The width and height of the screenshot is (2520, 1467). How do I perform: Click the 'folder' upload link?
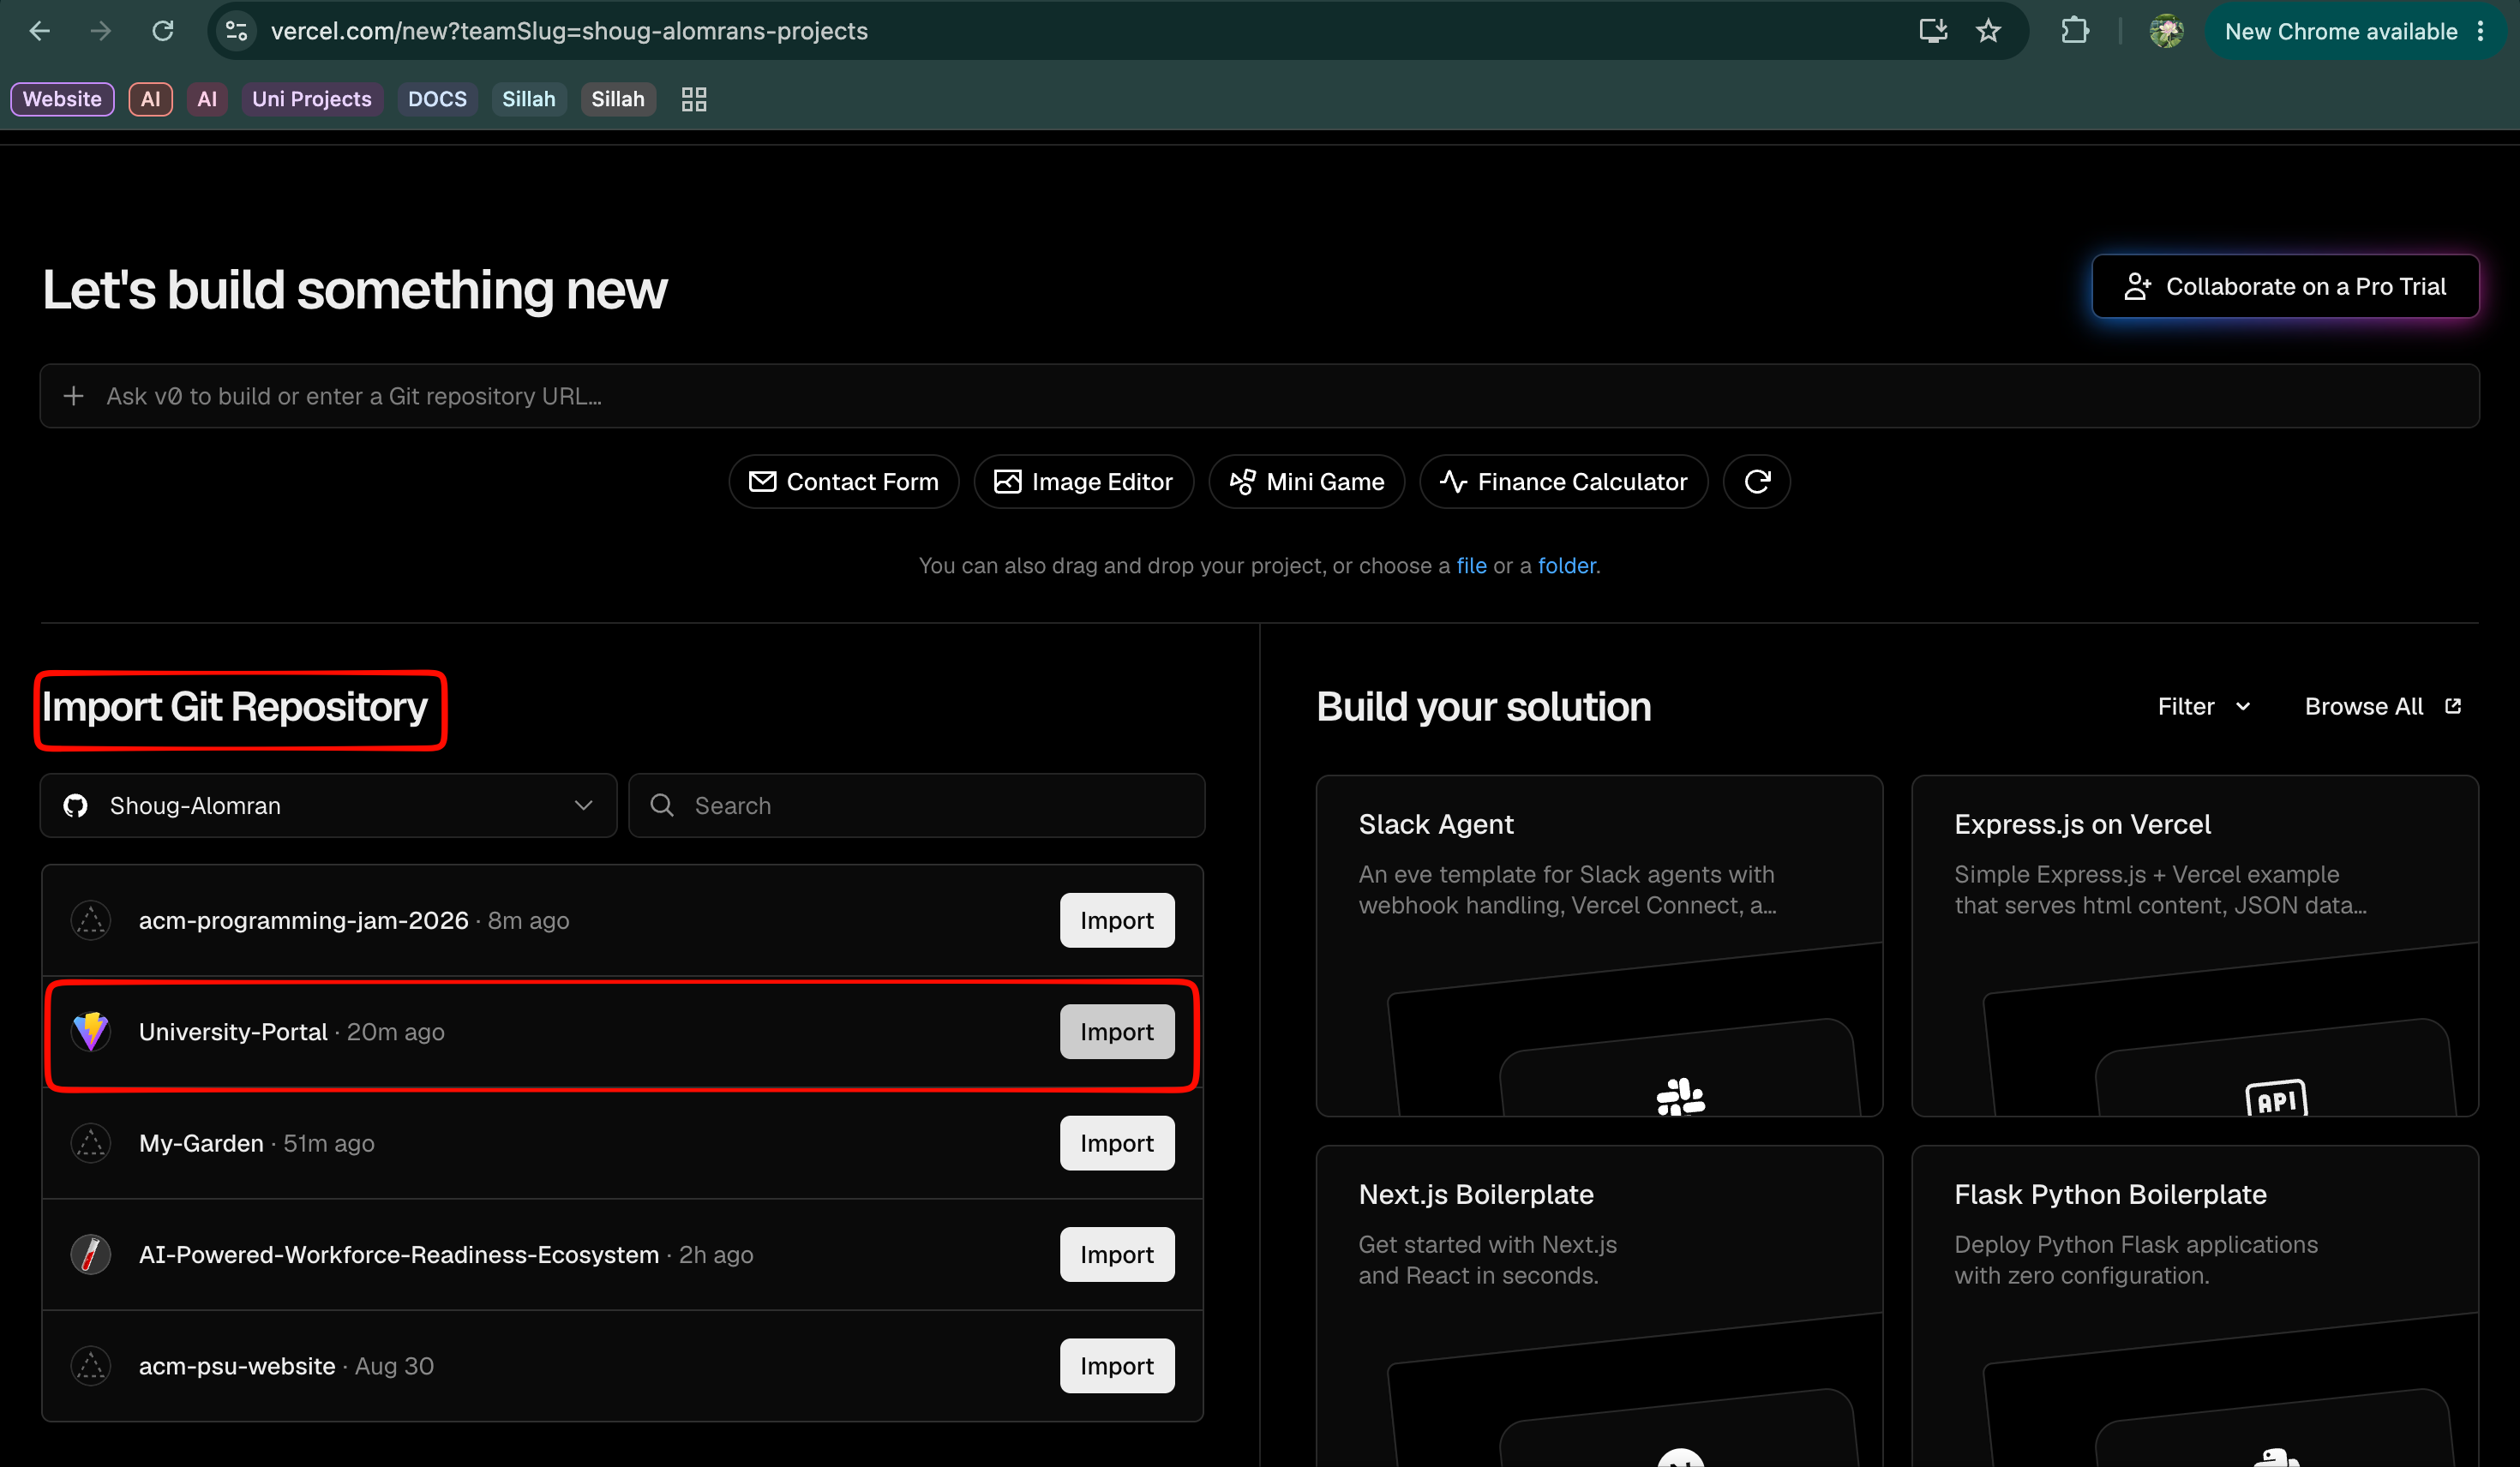click(x=1566, y=565)
